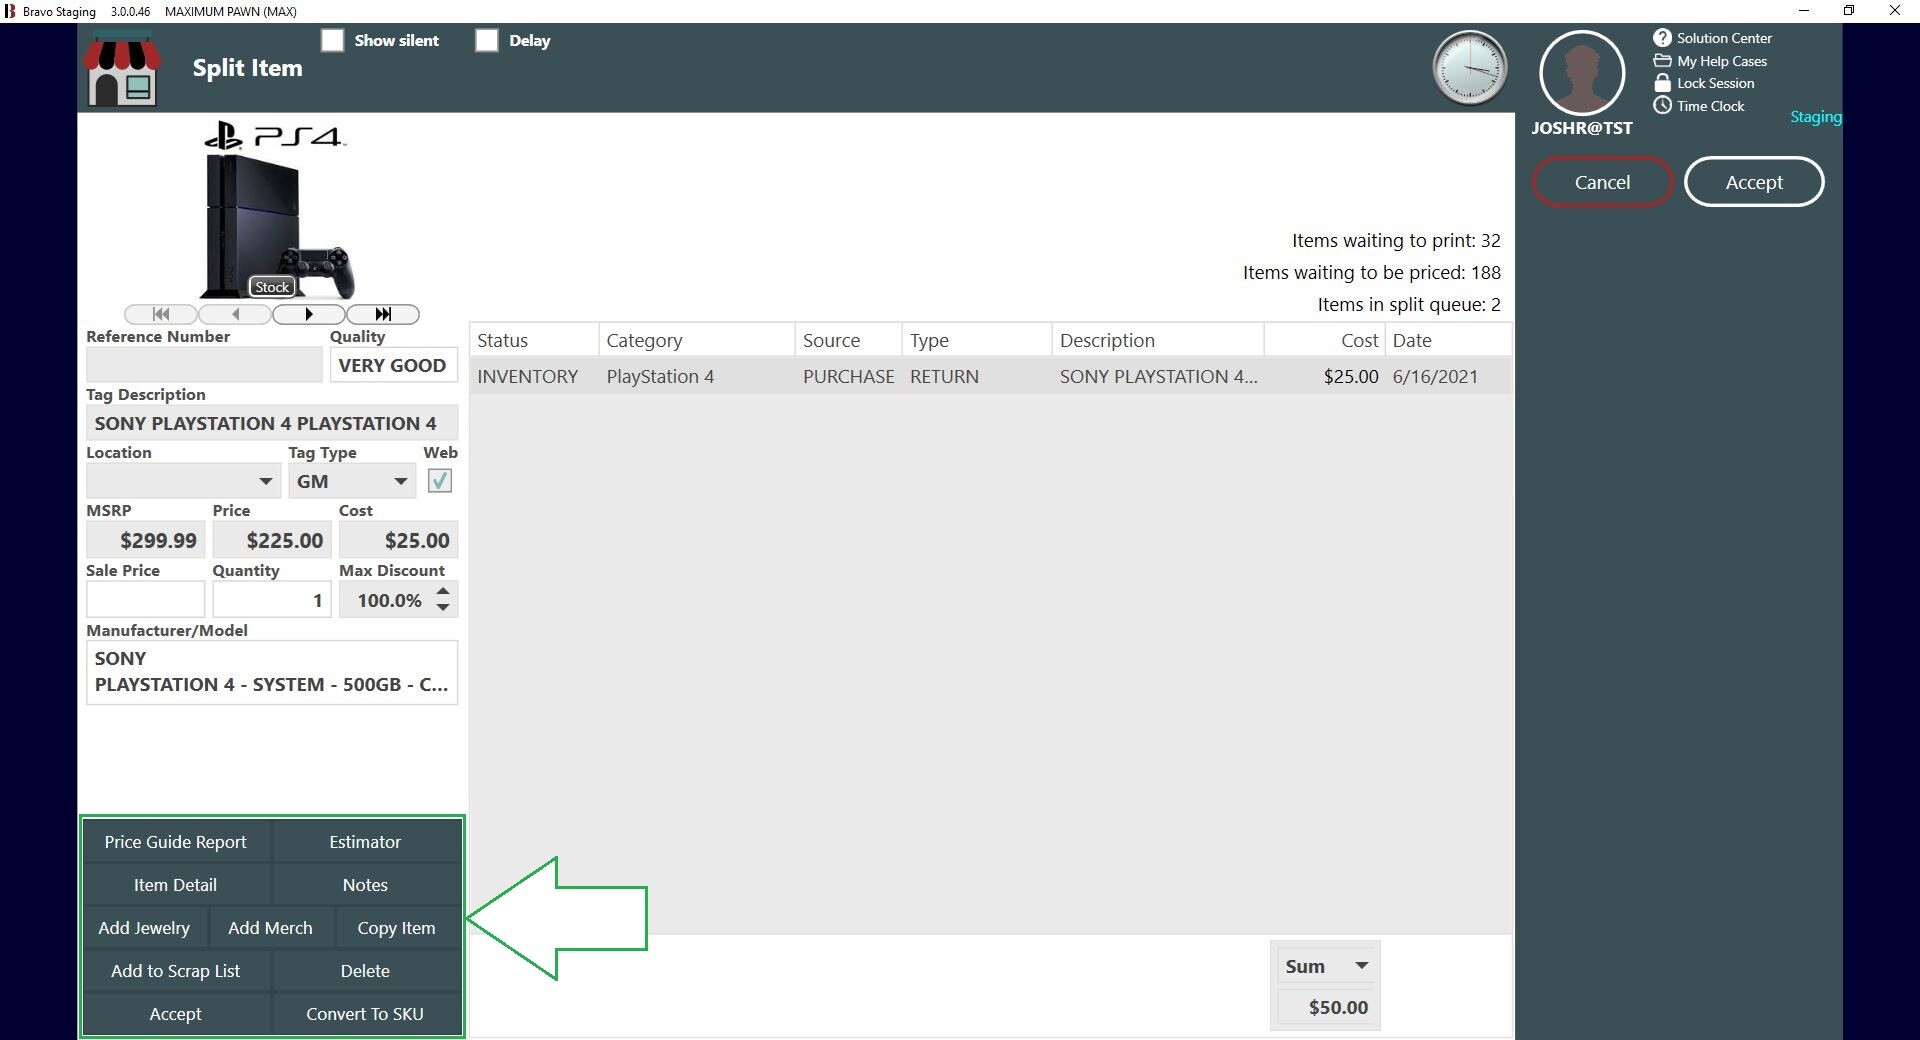Click the Stock image label
Viewport: 1920px width, 1040px height.
[x=272, y=287]
